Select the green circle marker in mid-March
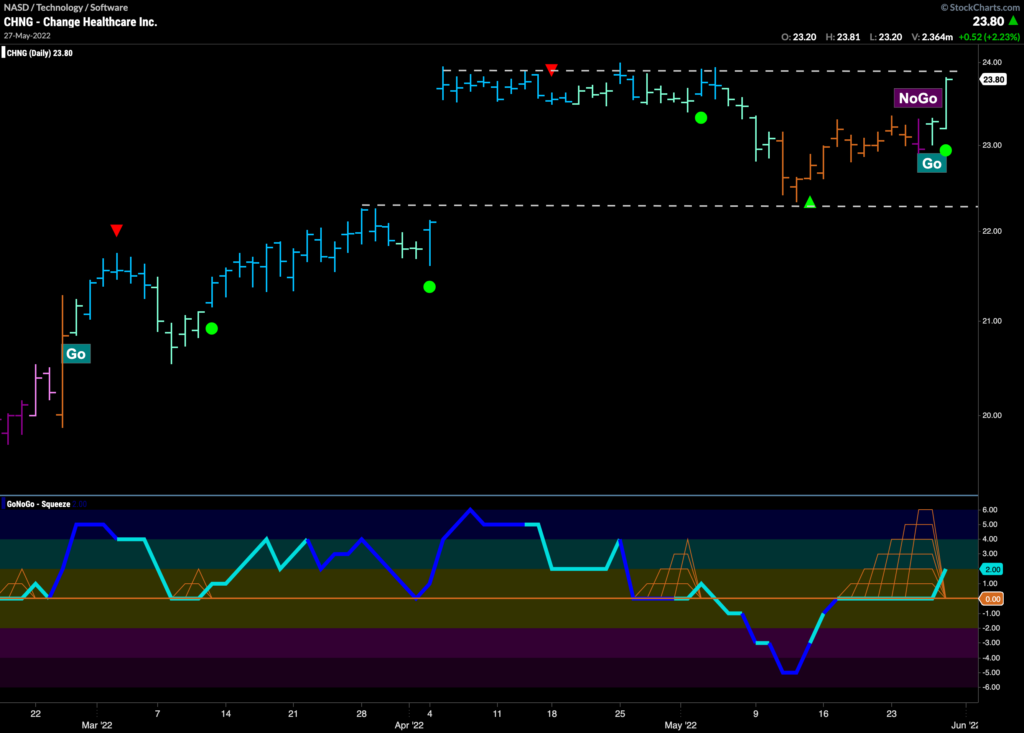This screenshot has width=1024, height=733. (x=212, y=329)
